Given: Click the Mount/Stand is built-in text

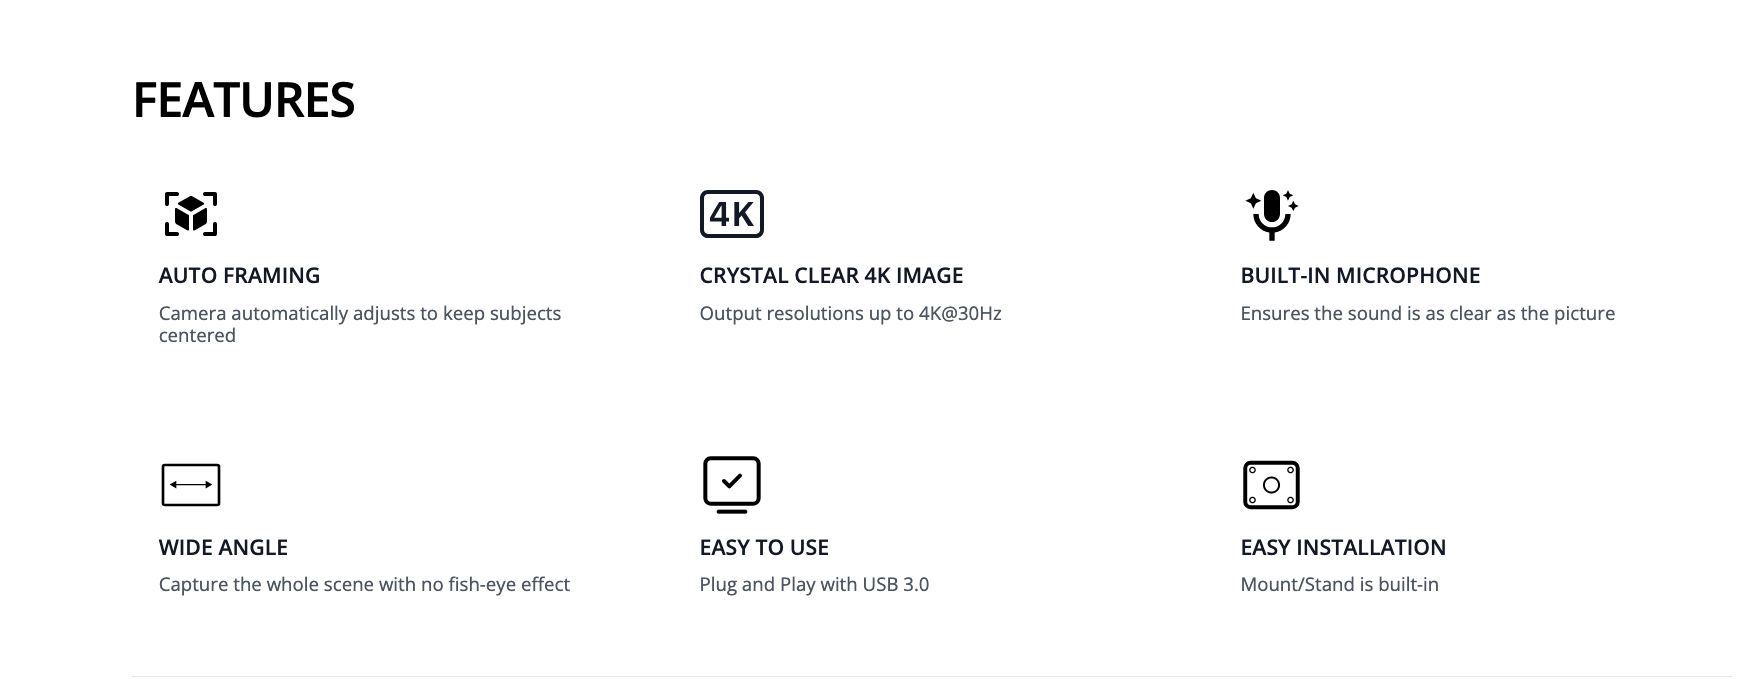Looking at the screenshot, I should point(1339,584).
